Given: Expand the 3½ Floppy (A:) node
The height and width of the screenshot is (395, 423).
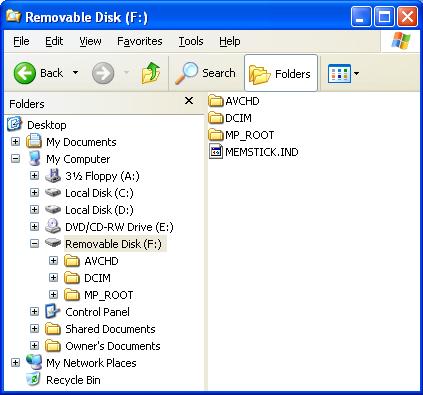Looking at the screenshot, I should click(x=34, y=175).
